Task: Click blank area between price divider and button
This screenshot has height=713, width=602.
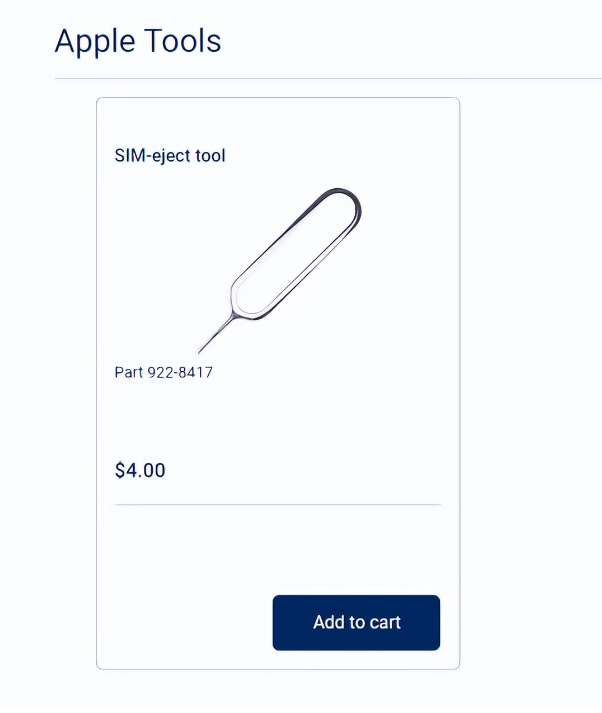Action: click(278, 550)
